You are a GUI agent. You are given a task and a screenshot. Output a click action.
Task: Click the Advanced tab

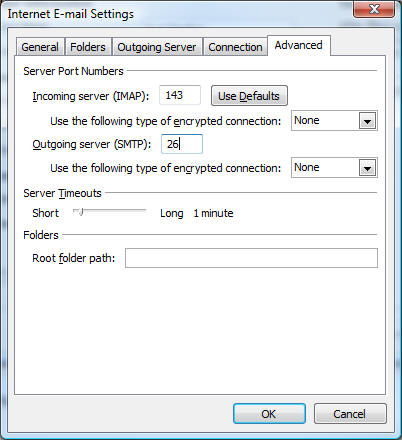coord(299,45)
